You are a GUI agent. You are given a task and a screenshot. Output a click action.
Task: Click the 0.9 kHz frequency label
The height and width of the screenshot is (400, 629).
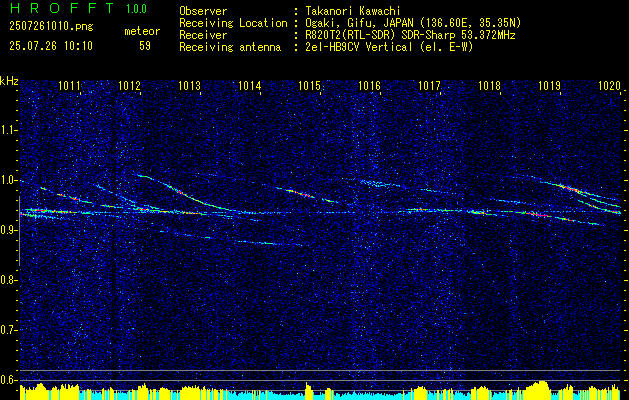(7, 230)
